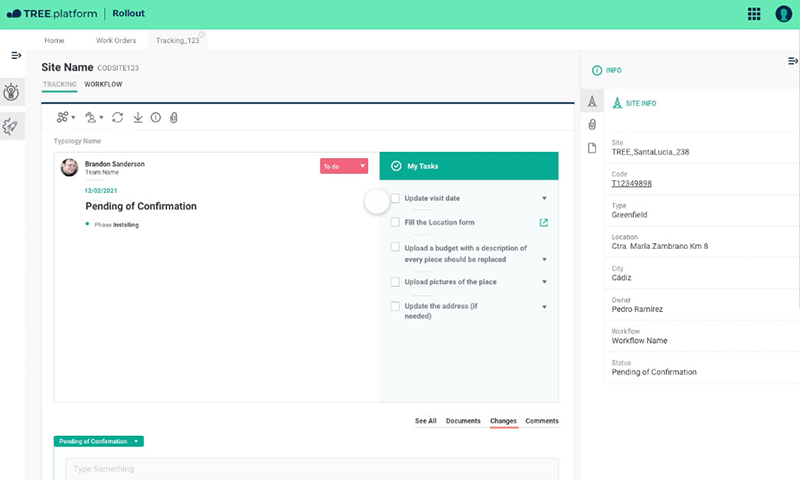This screenshot has height=480, width=800.
Task: Check the Fill the Location form task
Action: click(x=396, y=222)
